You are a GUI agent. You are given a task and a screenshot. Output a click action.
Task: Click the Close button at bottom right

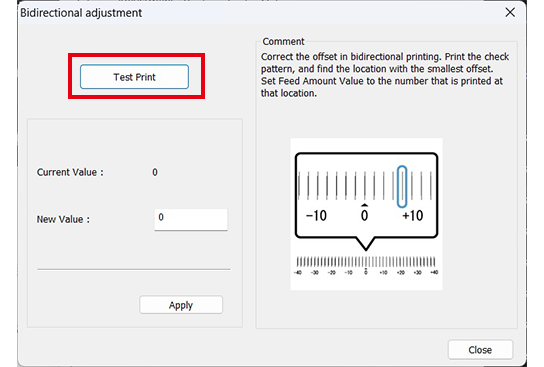pos(480,349)
